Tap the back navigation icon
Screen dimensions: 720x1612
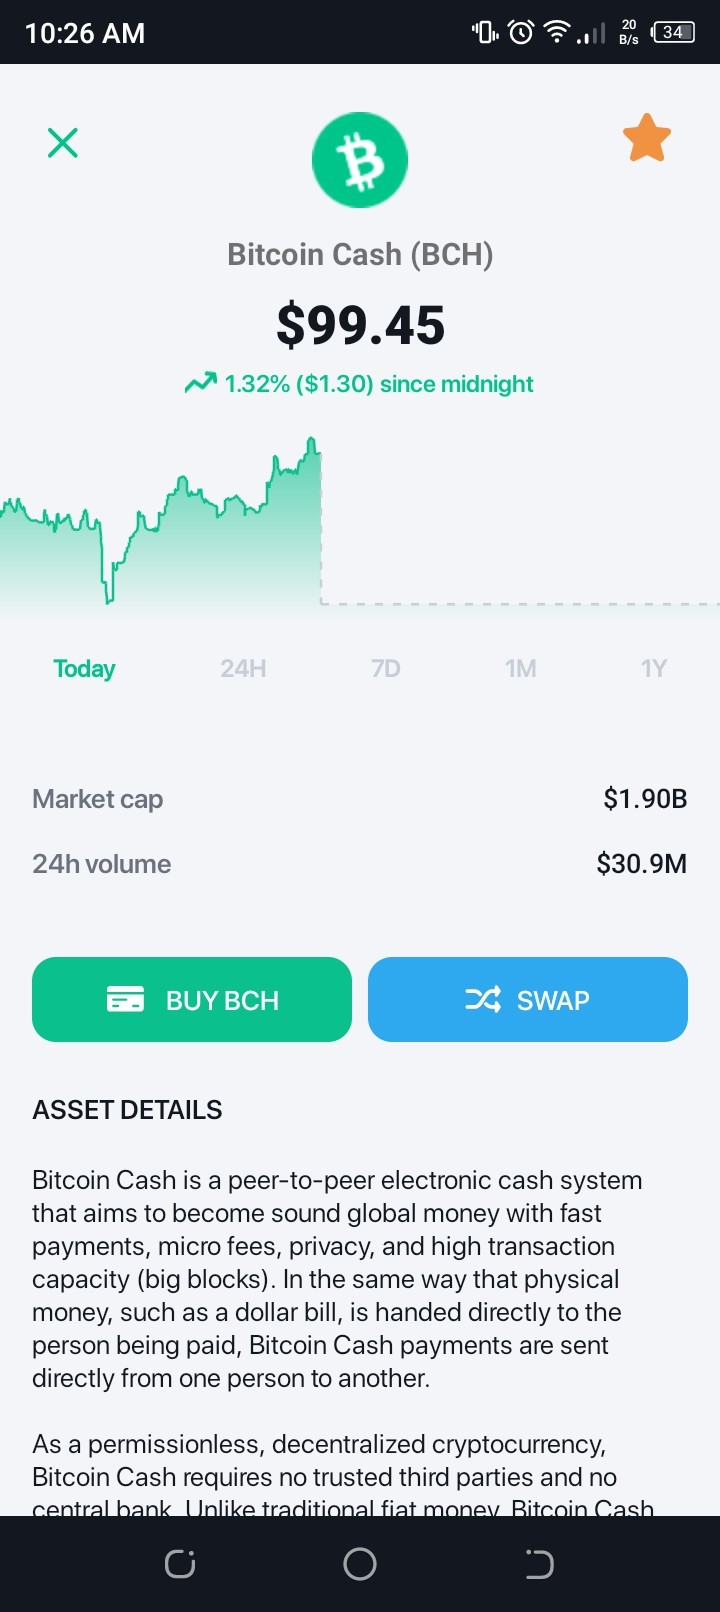[540, 1564]
